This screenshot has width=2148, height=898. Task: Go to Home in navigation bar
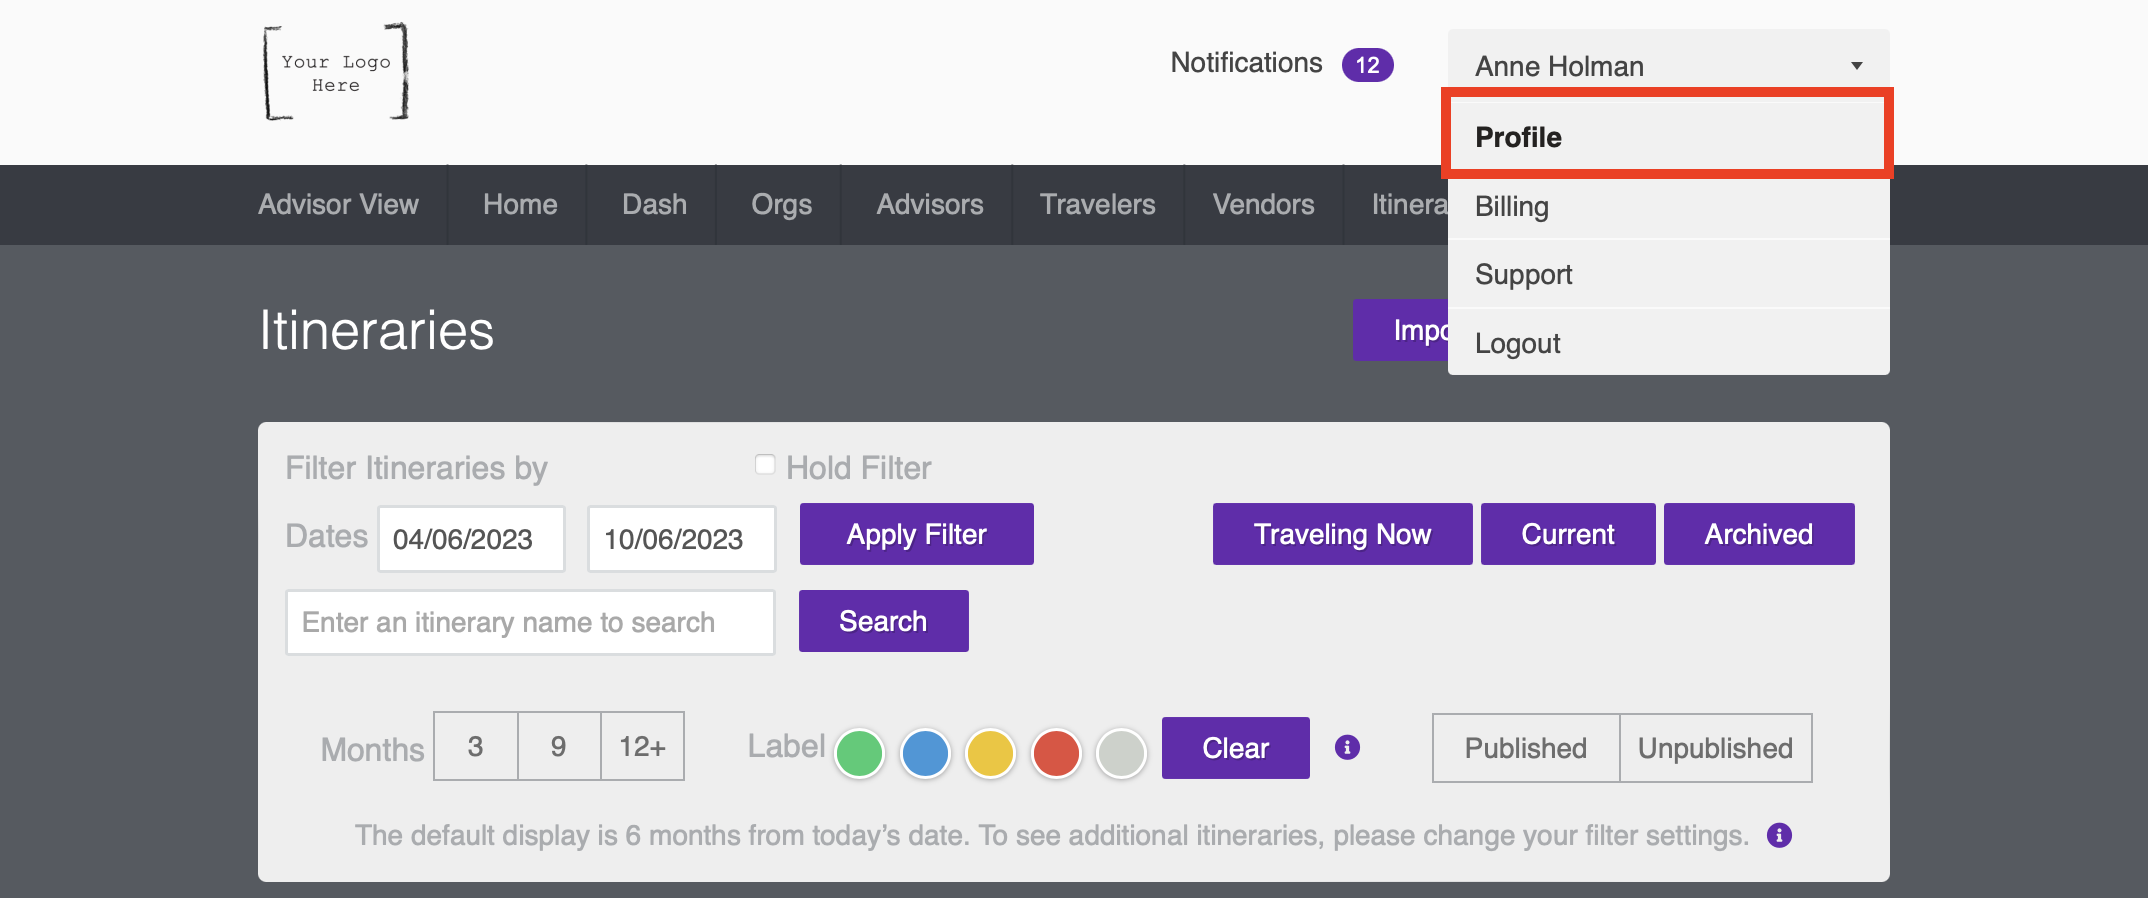tap(520, 204)
